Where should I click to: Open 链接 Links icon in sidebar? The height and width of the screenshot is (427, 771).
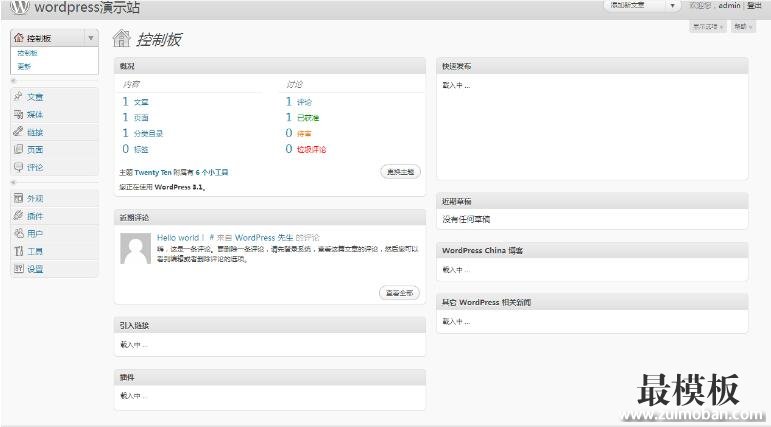pos(18,131)
